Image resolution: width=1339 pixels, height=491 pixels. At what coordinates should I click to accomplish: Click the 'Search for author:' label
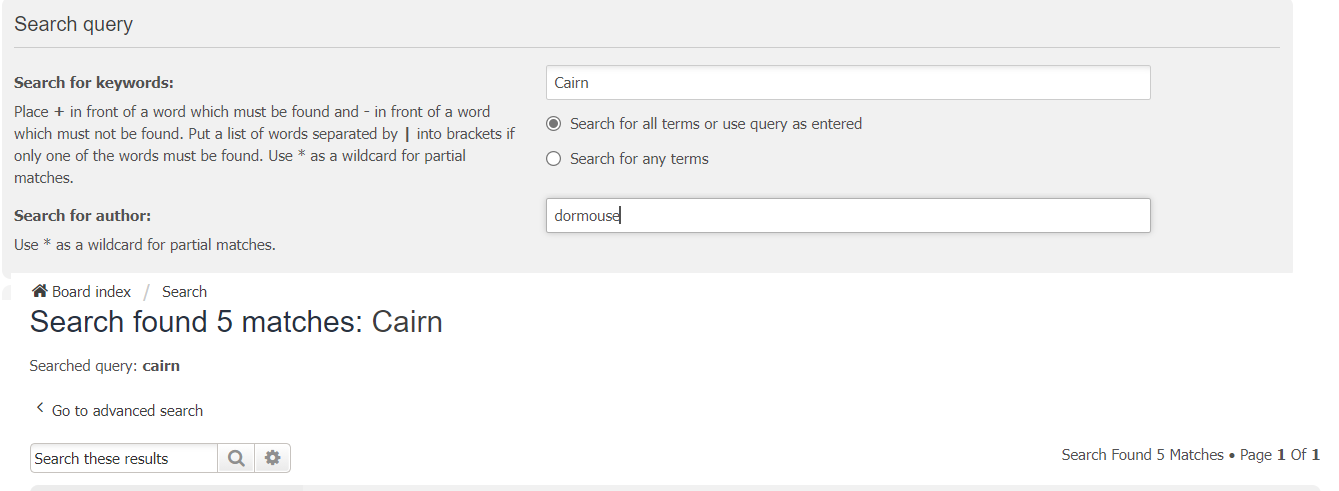[x=82, y=215]
